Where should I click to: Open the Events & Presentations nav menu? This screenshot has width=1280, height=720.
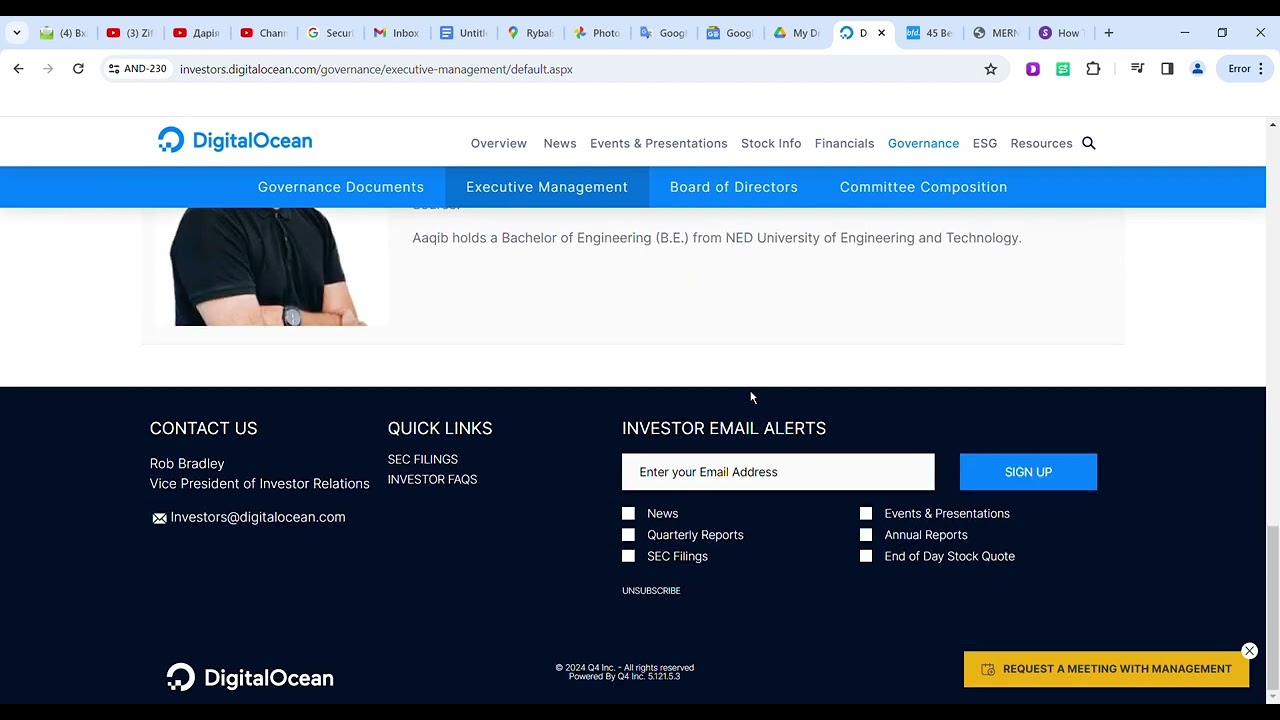(659, 143)
